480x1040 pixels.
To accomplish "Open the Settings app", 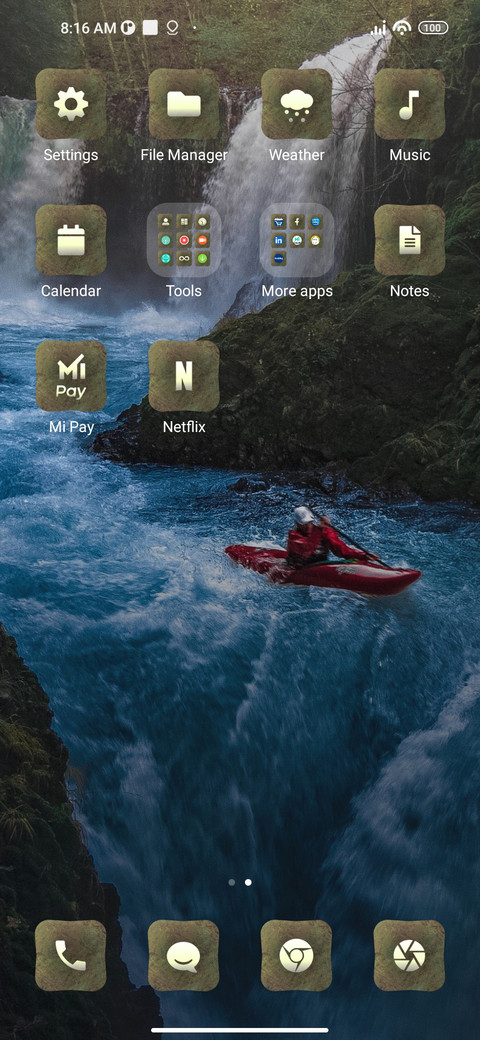I will point(71,104).
